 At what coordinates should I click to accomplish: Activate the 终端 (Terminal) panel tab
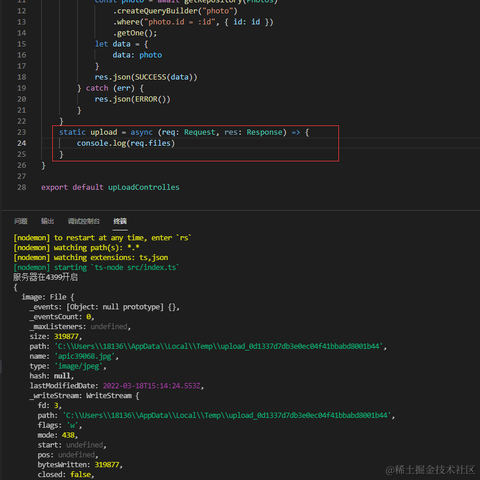120,221
